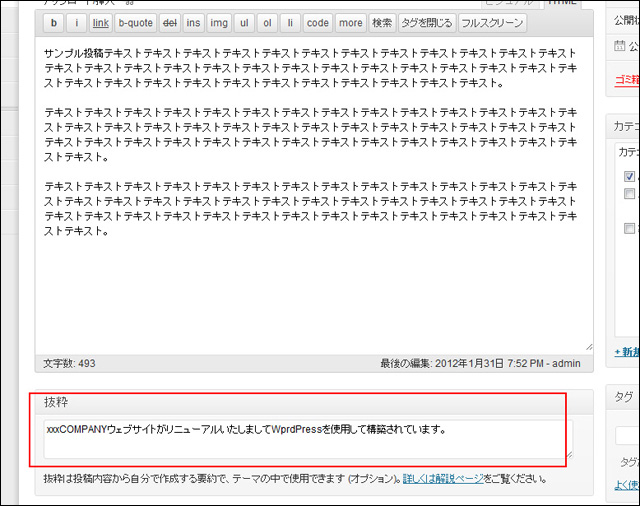Apply strikethrough using the del button
Screen dimensions: 640x506
click(169, 22)
